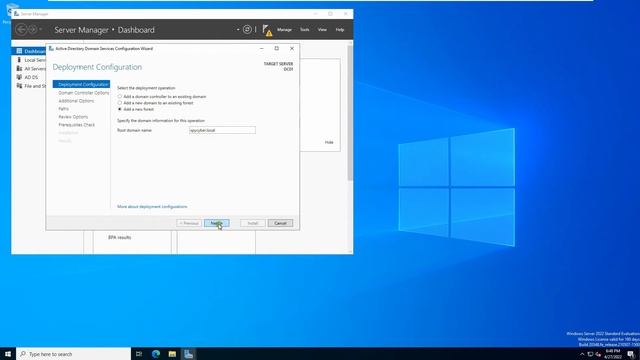
Task: Open navigation history dropdown beside forward arrow
Action: coord(40,29)
